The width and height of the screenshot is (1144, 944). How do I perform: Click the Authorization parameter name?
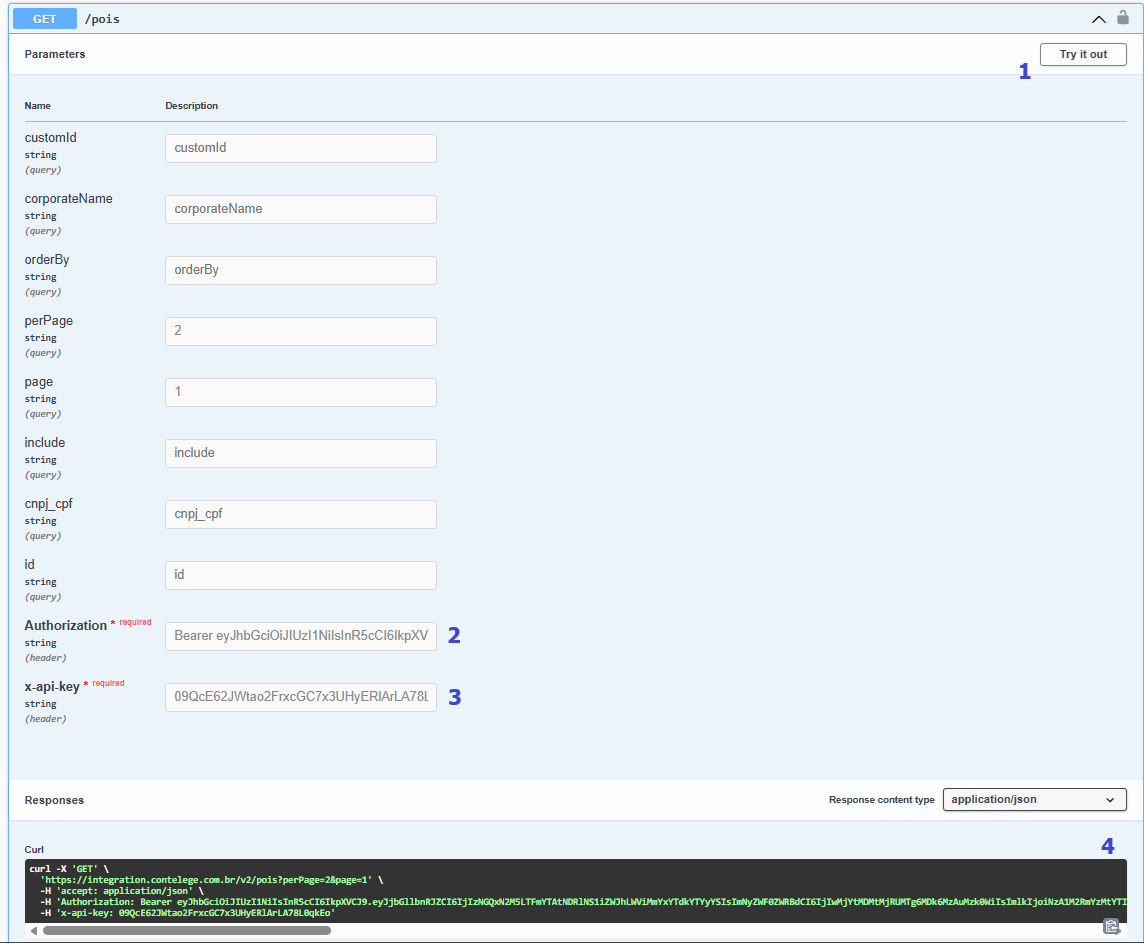click(x=66, y=625)
